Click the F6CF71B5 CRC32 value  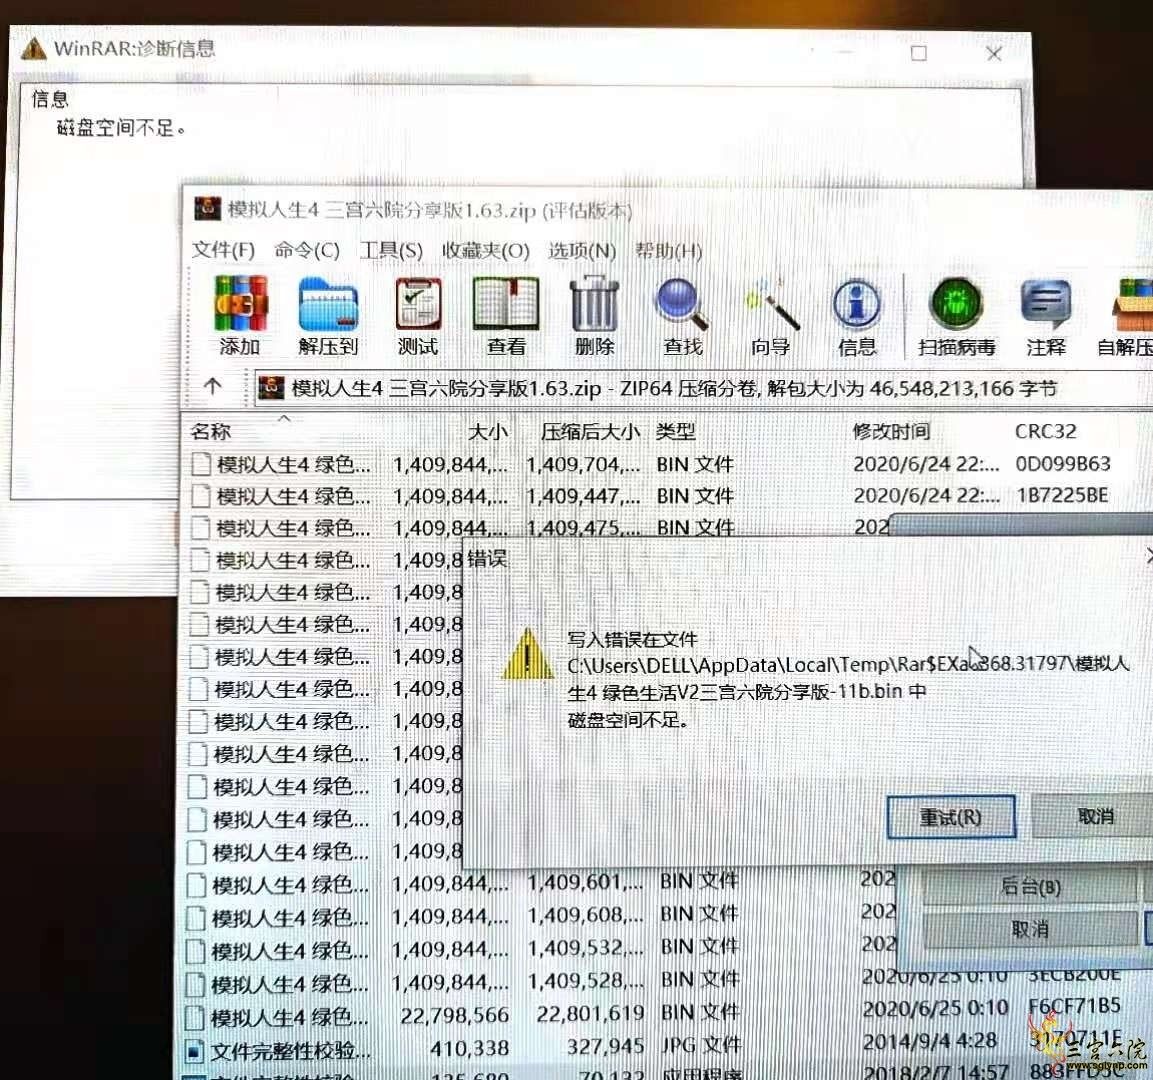[1074, 1006]
